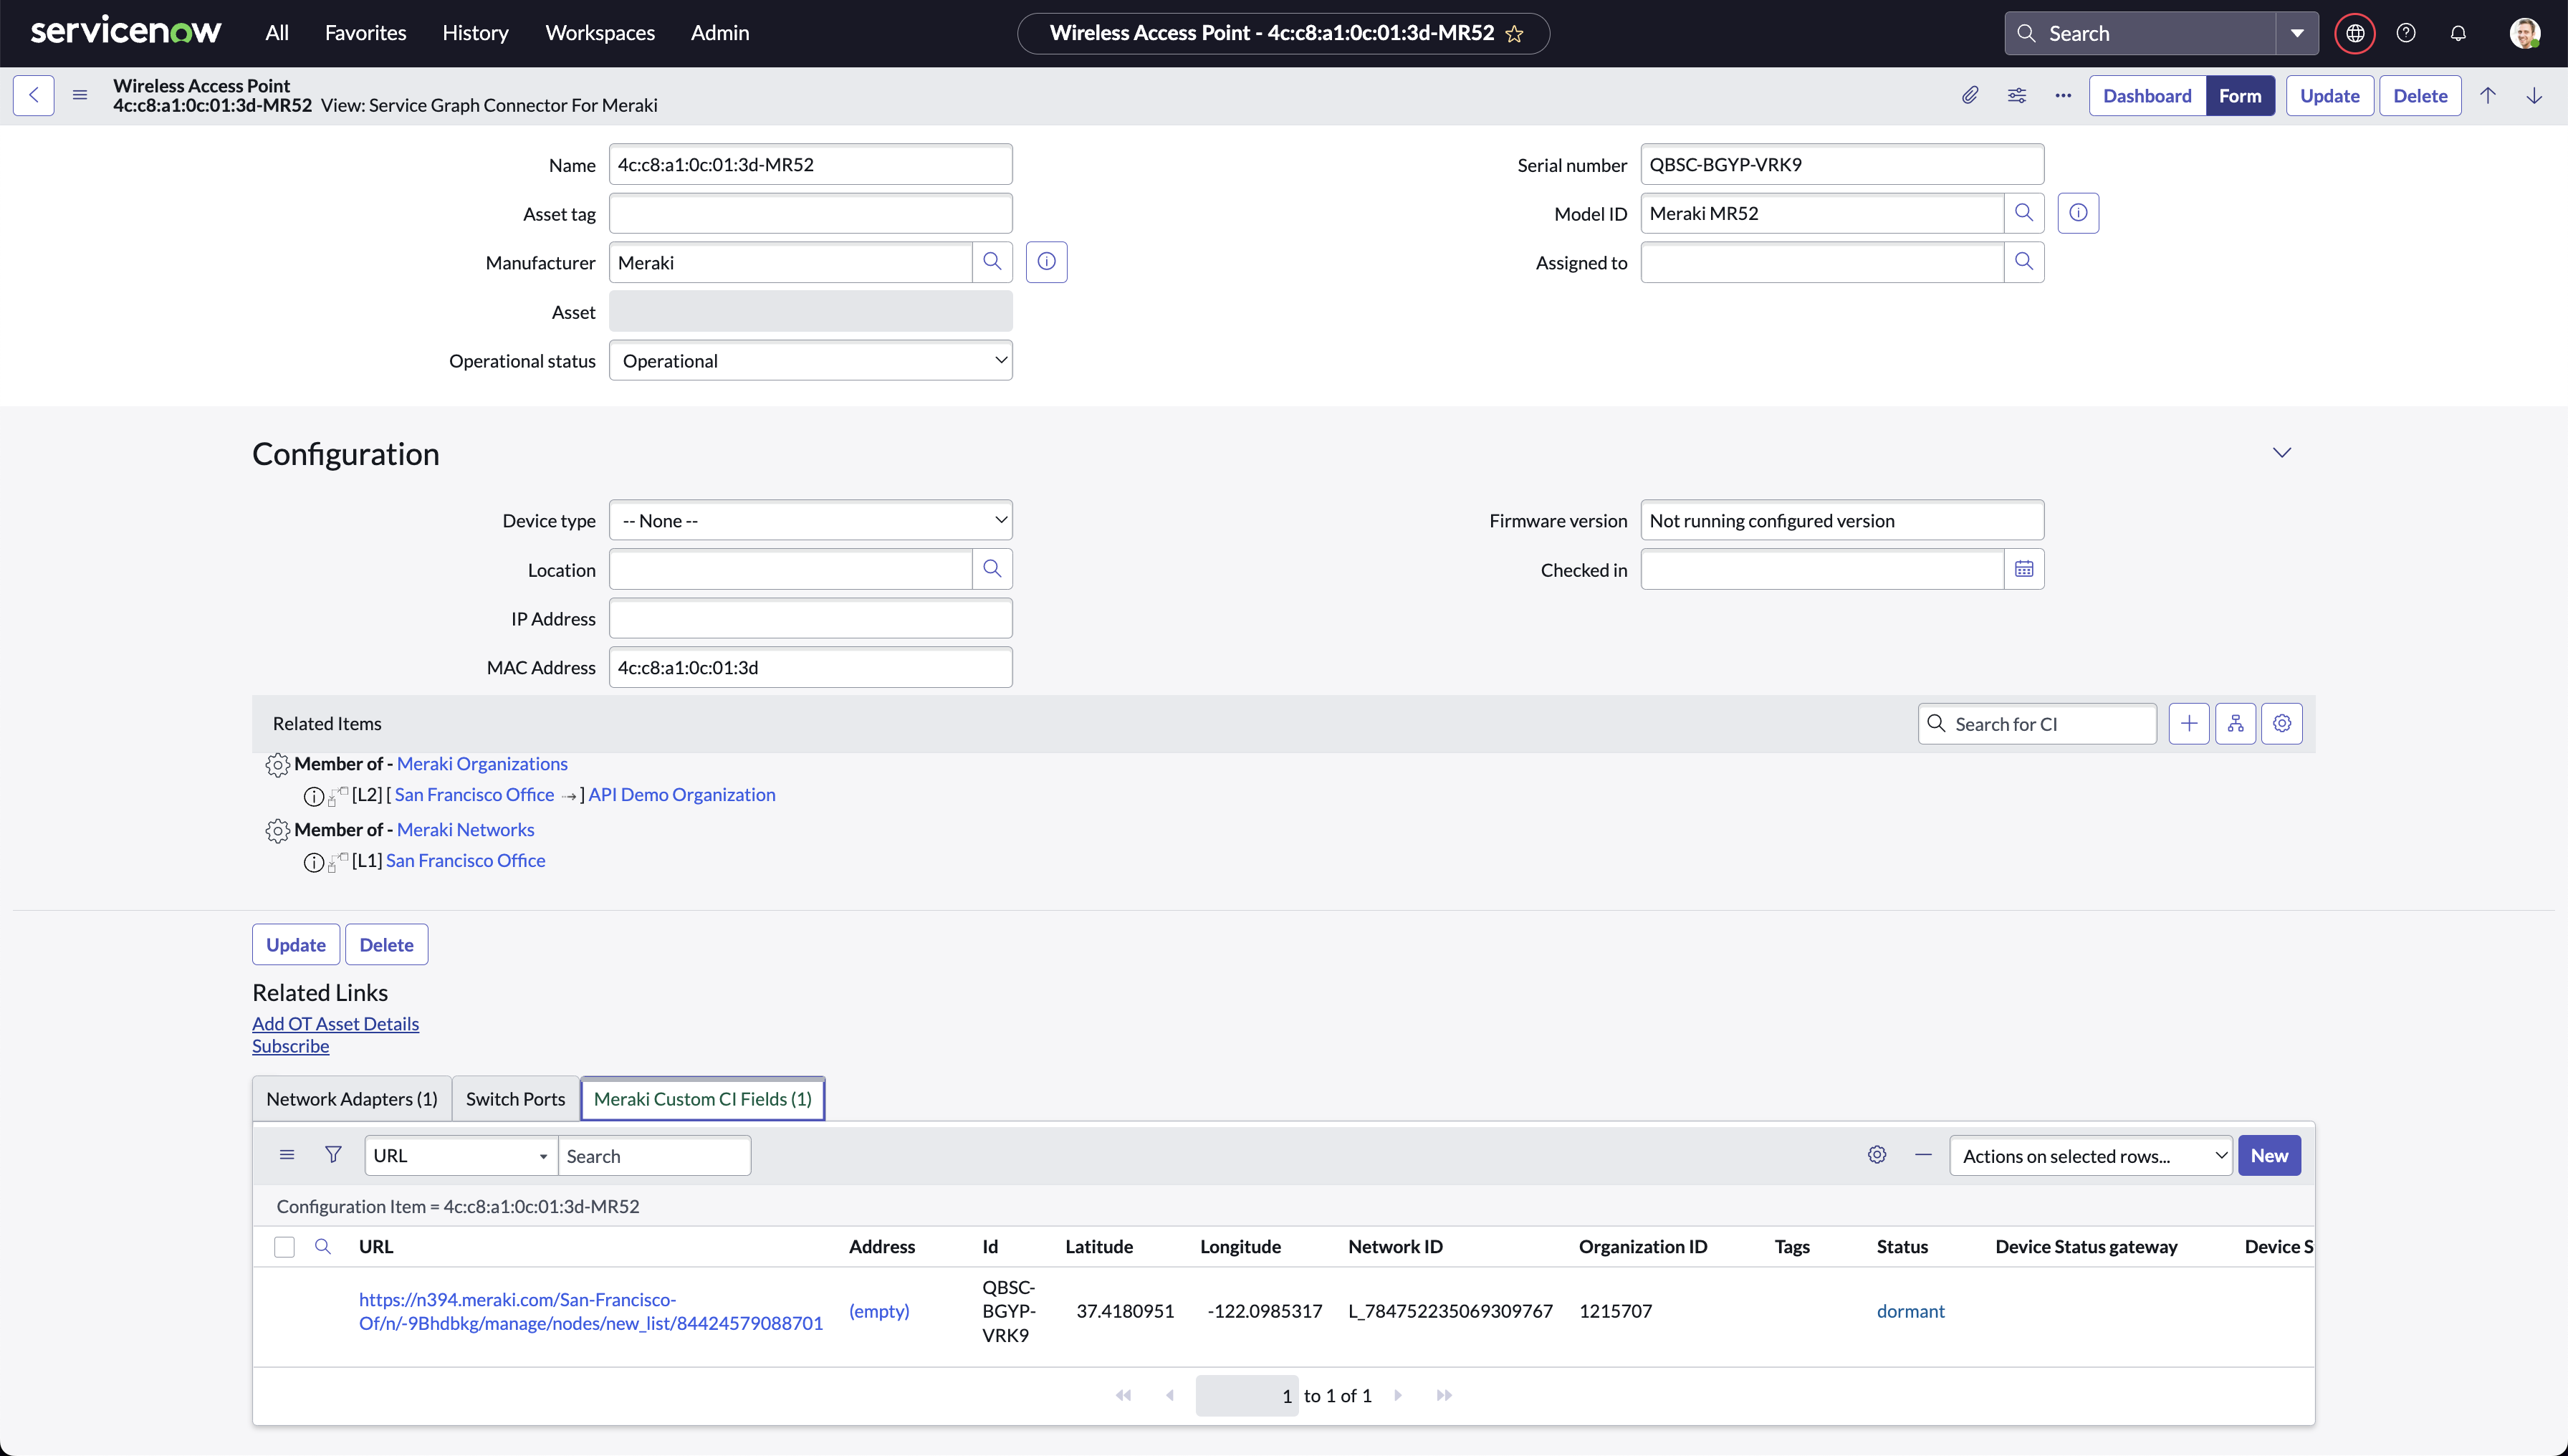The height and width of the screenshot is (1456, 2568).
Task: Open Actions on selected rows dropdown
Action: [2090, 1155]
